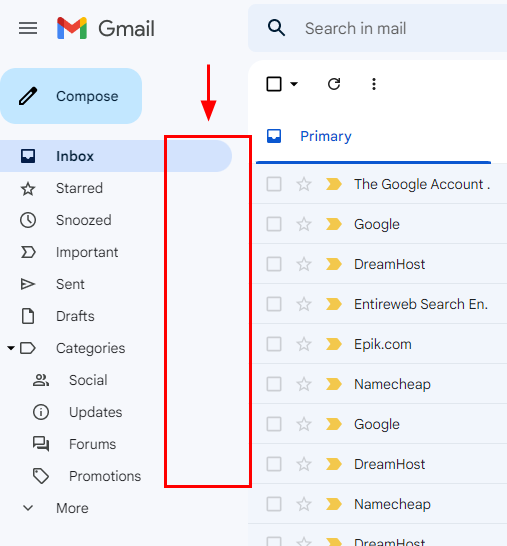507x546 pixels.
Task: Open the Inbox folder
Action: coord(116,156)
